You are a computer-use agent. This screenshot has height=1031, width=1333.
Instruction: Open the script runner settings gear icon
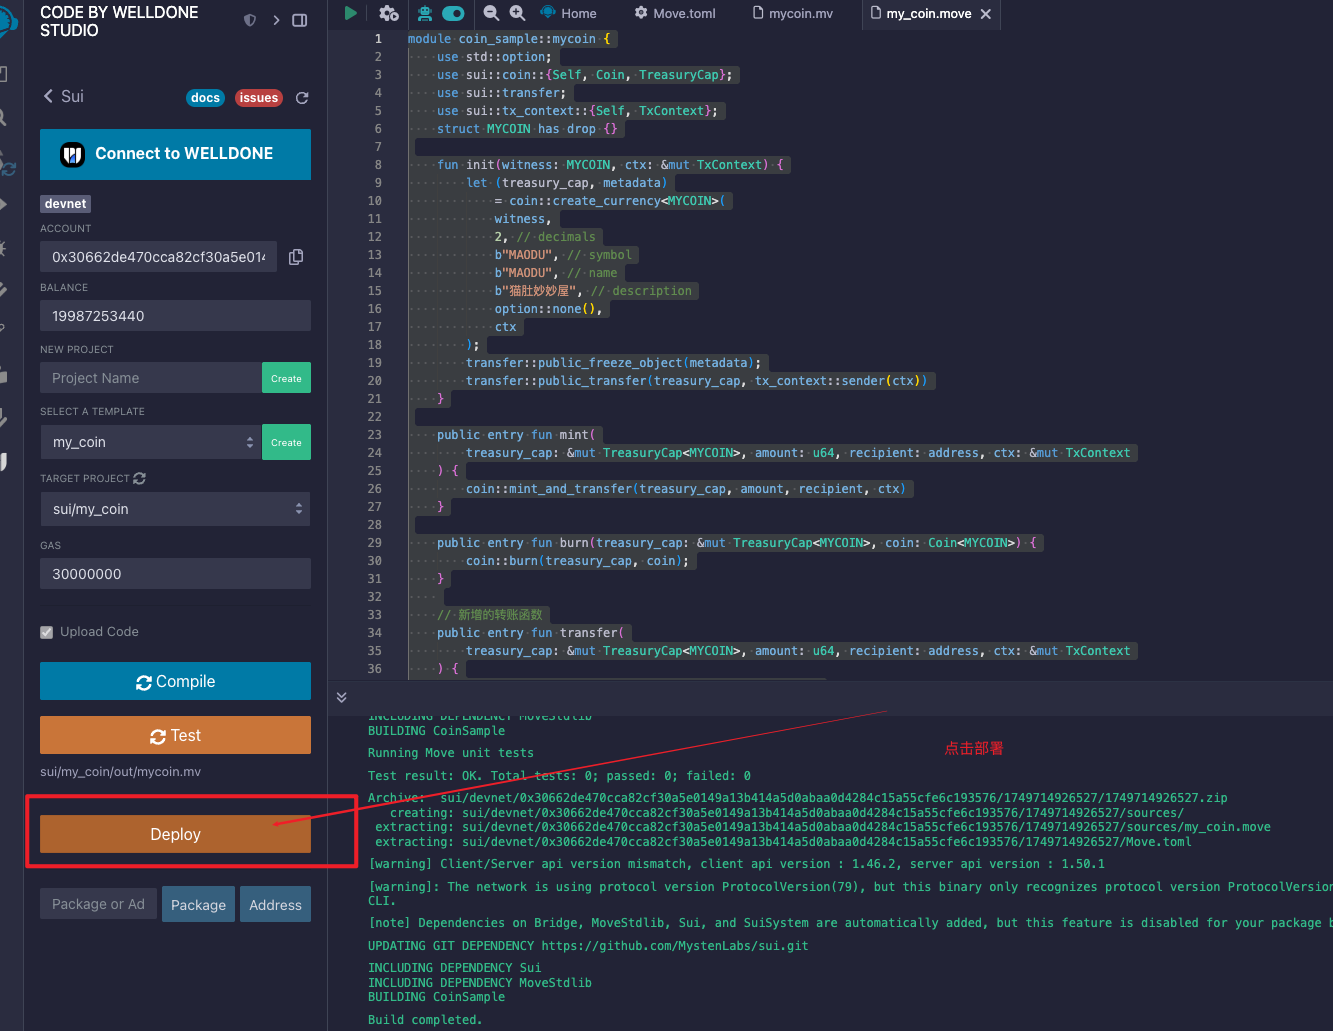388,13
